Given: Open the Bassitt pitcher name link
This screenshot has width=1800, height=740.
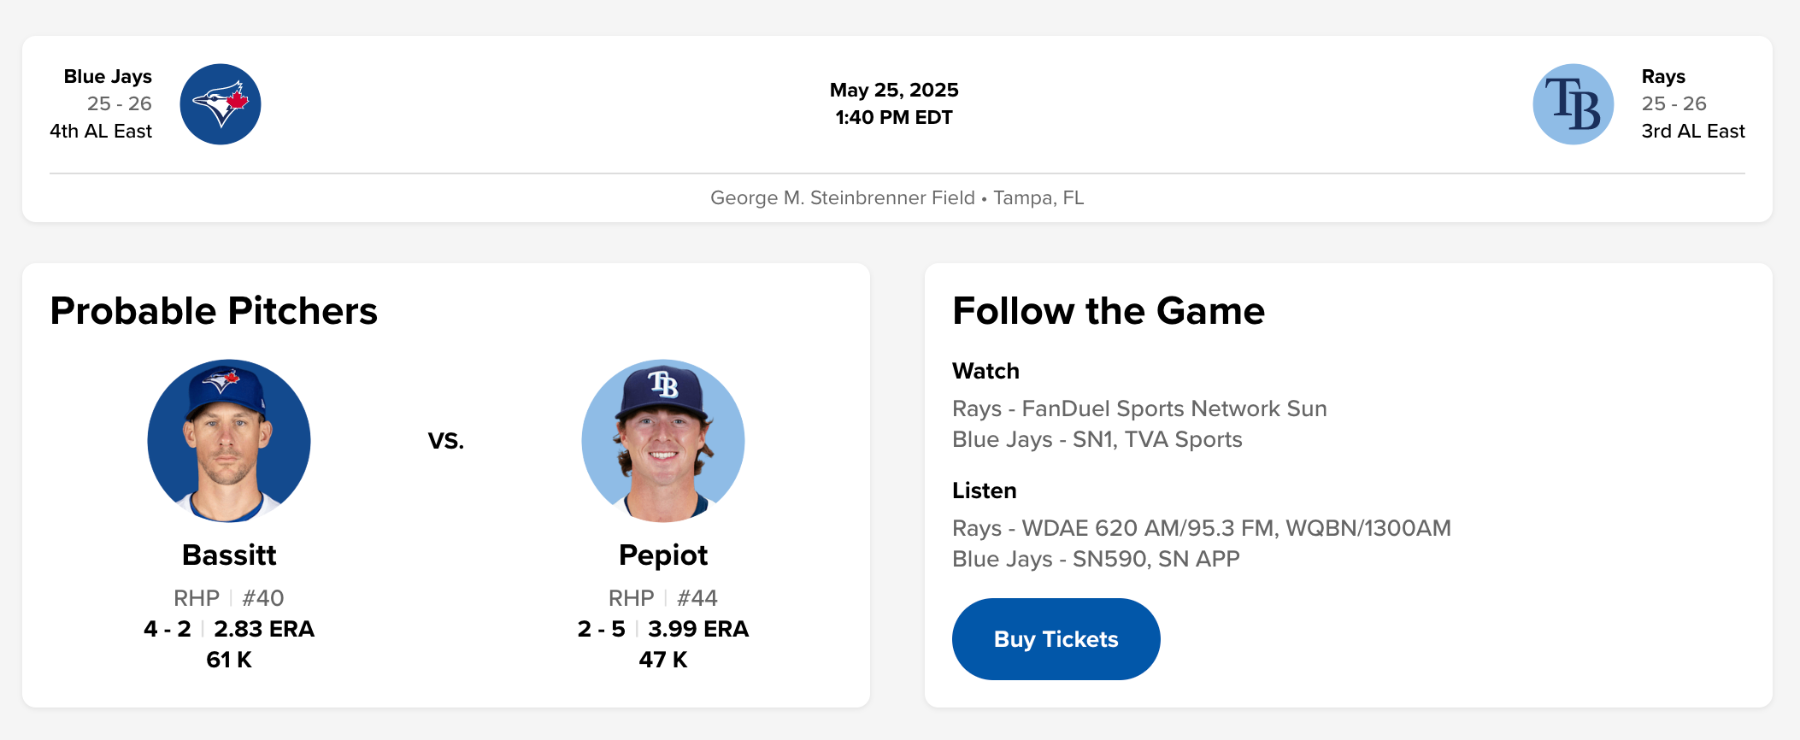Looking at the screenshot, I should pyautogui.click(x=229, y=555).
